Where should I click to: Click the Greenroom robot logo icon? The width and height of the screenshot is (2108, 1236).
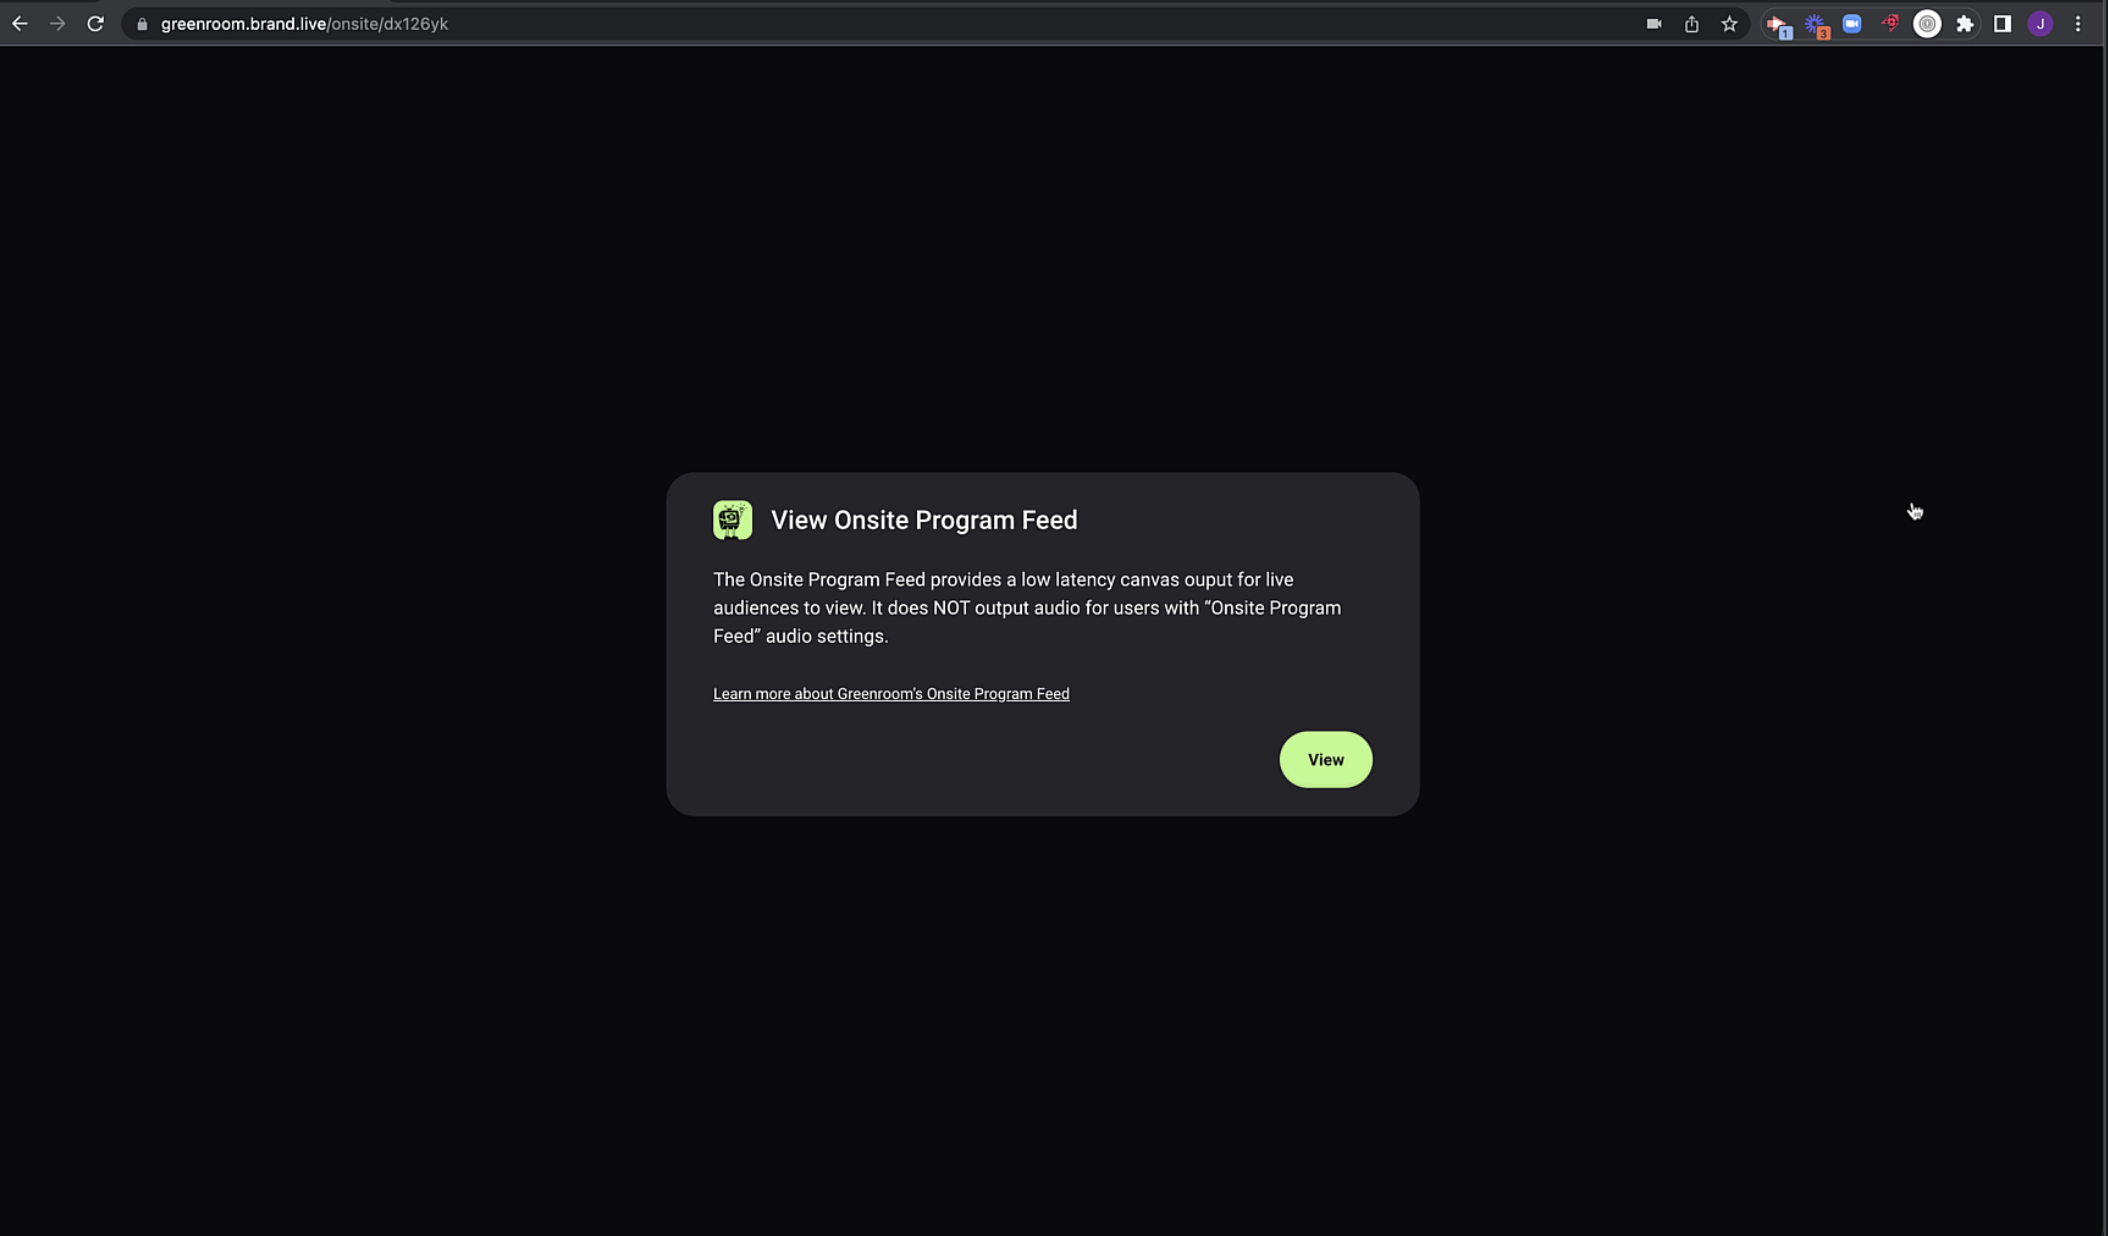pyautogui.click(x=732, y=520)
